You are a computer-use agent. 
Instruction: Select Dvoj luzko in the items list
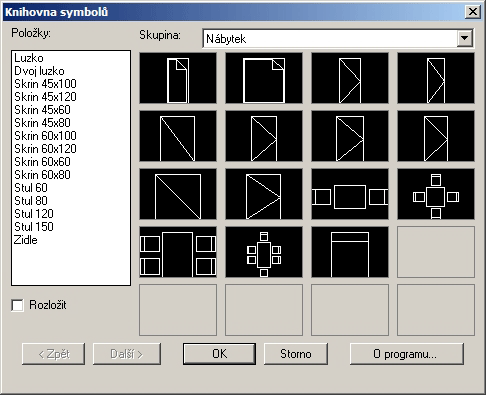[x=39, y=71]
